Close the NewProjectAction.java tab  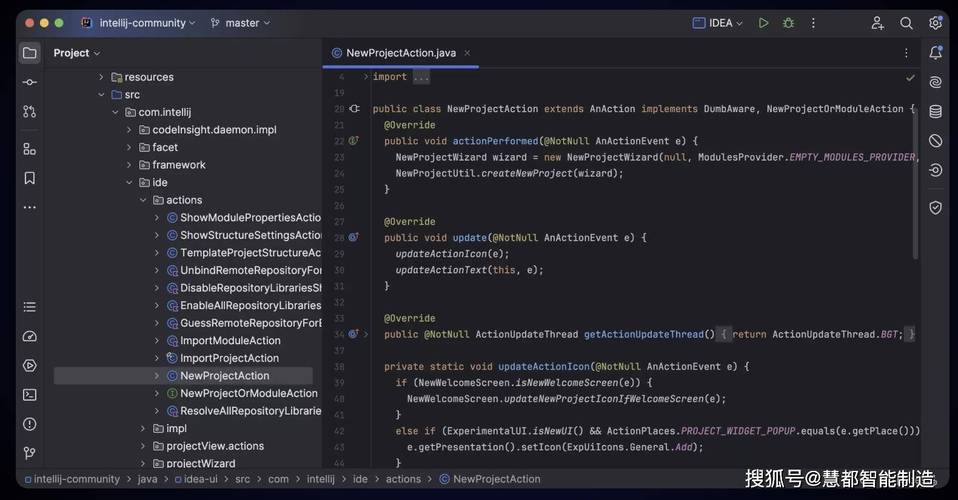(x=467, y=53)
